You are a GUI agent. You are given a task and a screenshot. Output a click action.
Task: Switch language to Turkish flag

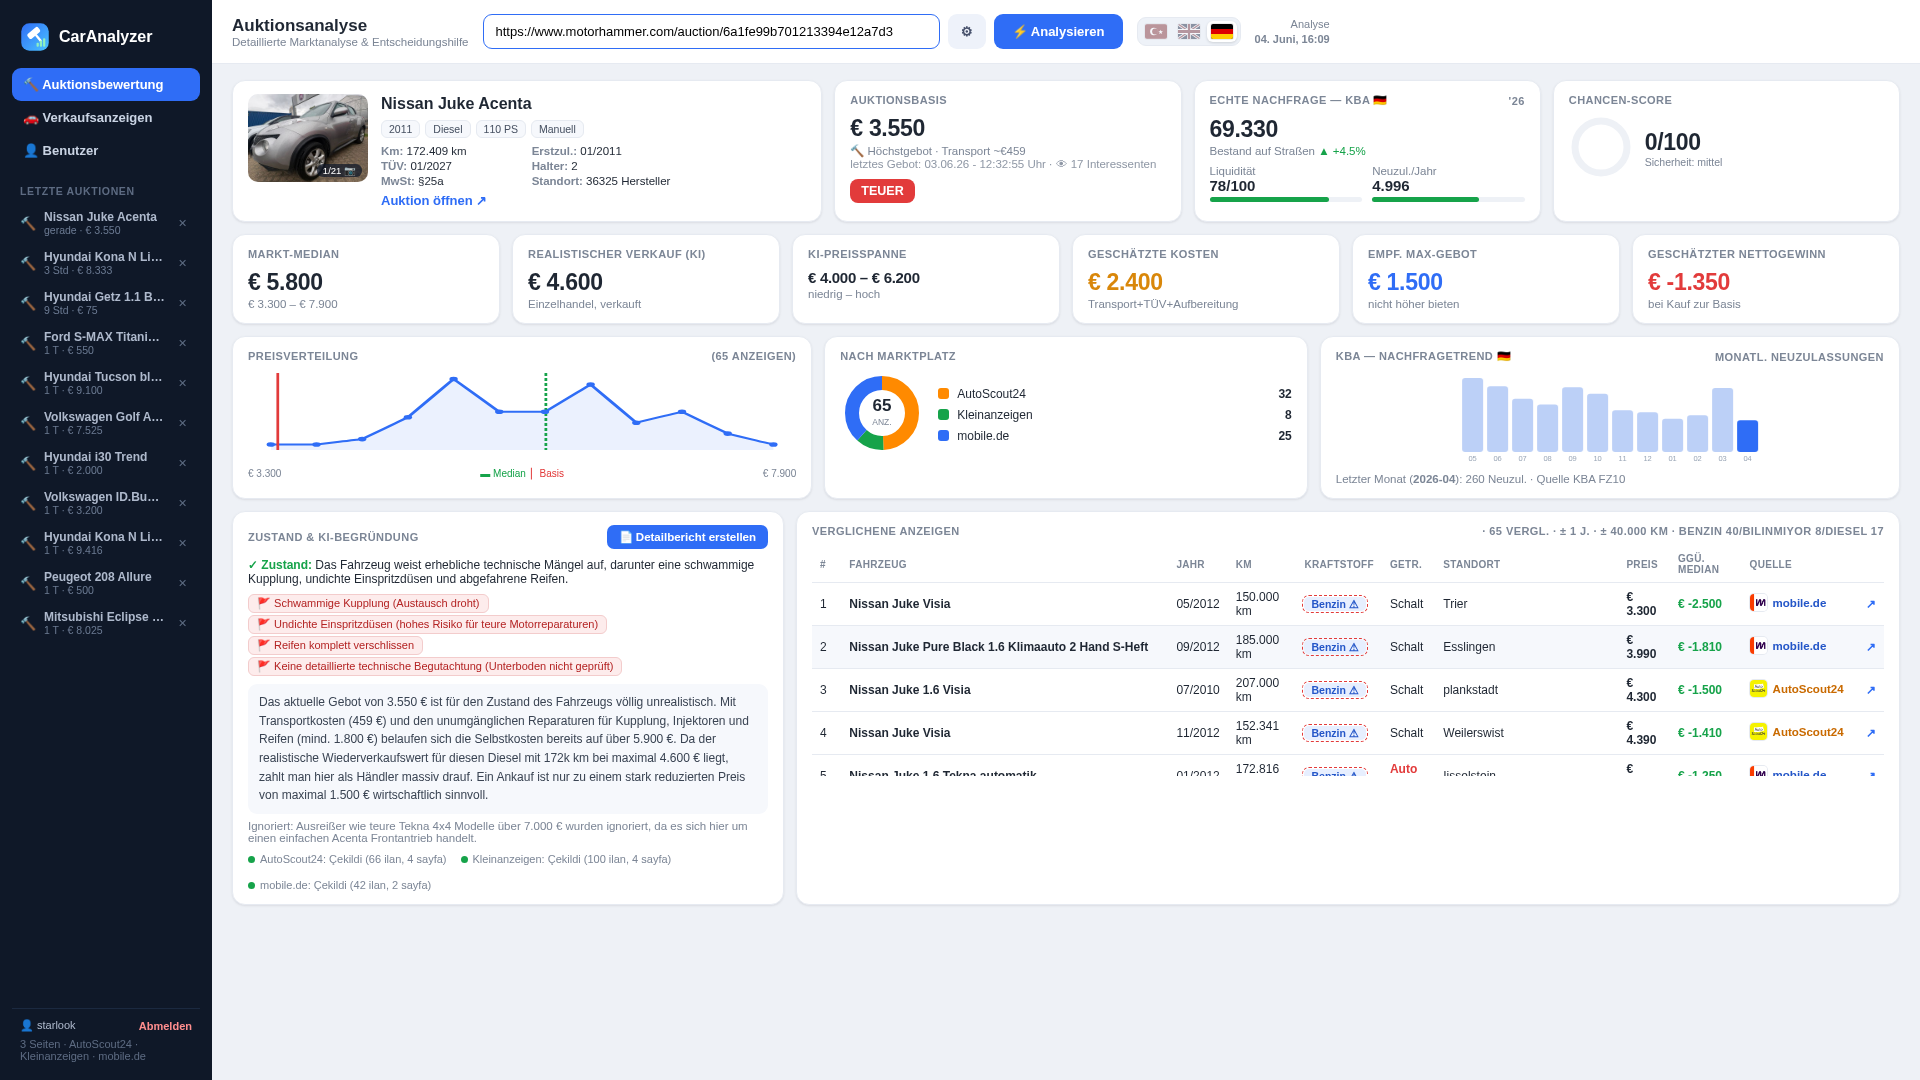1156,32
